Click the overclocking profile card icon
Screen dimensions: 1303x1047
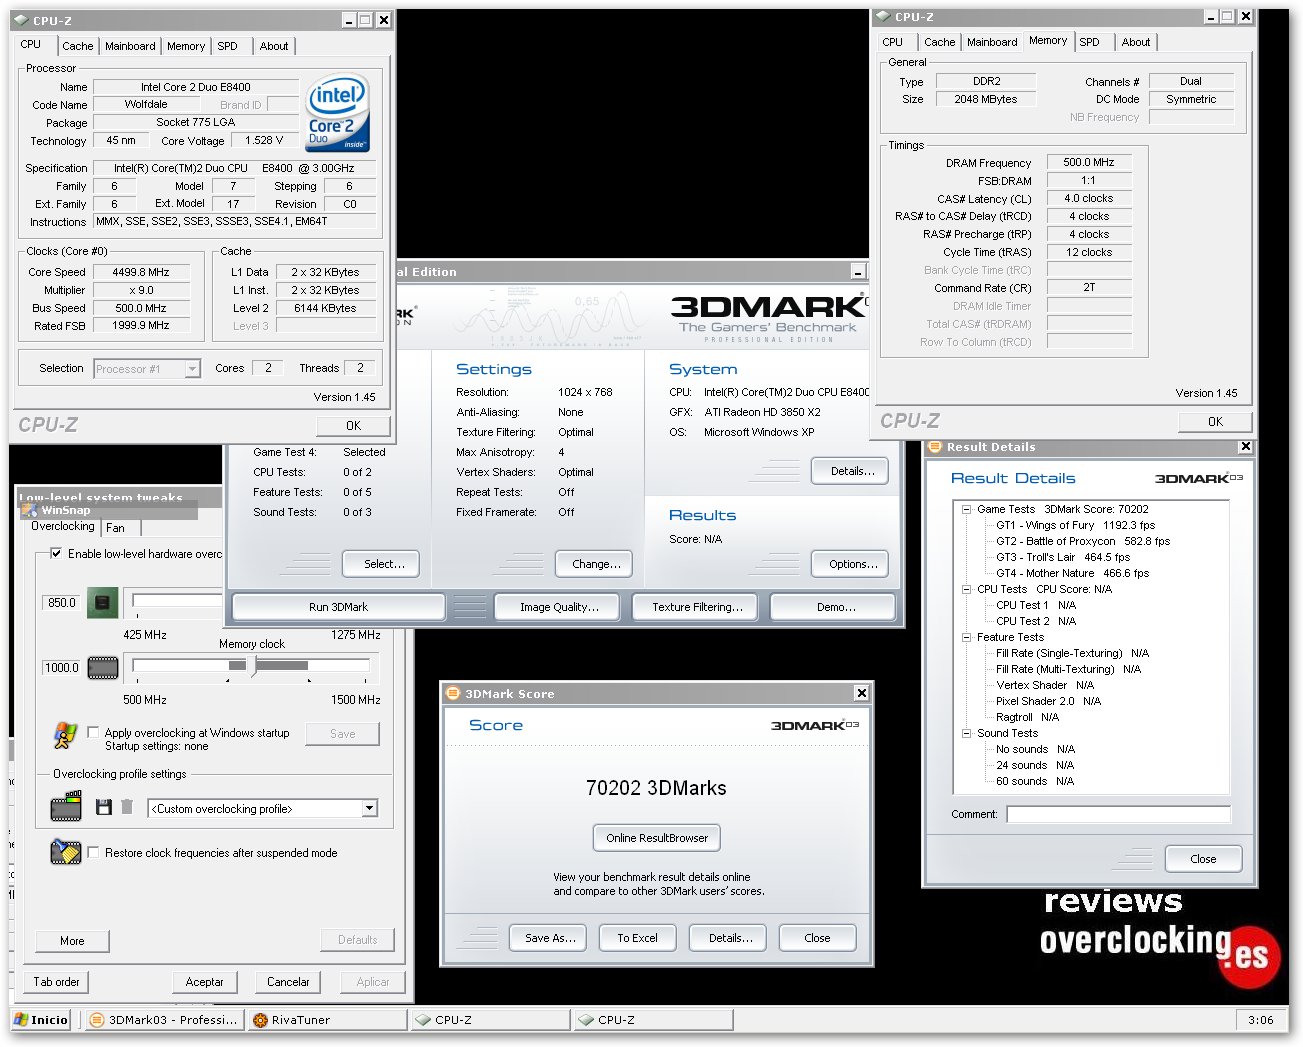(66, 805)
